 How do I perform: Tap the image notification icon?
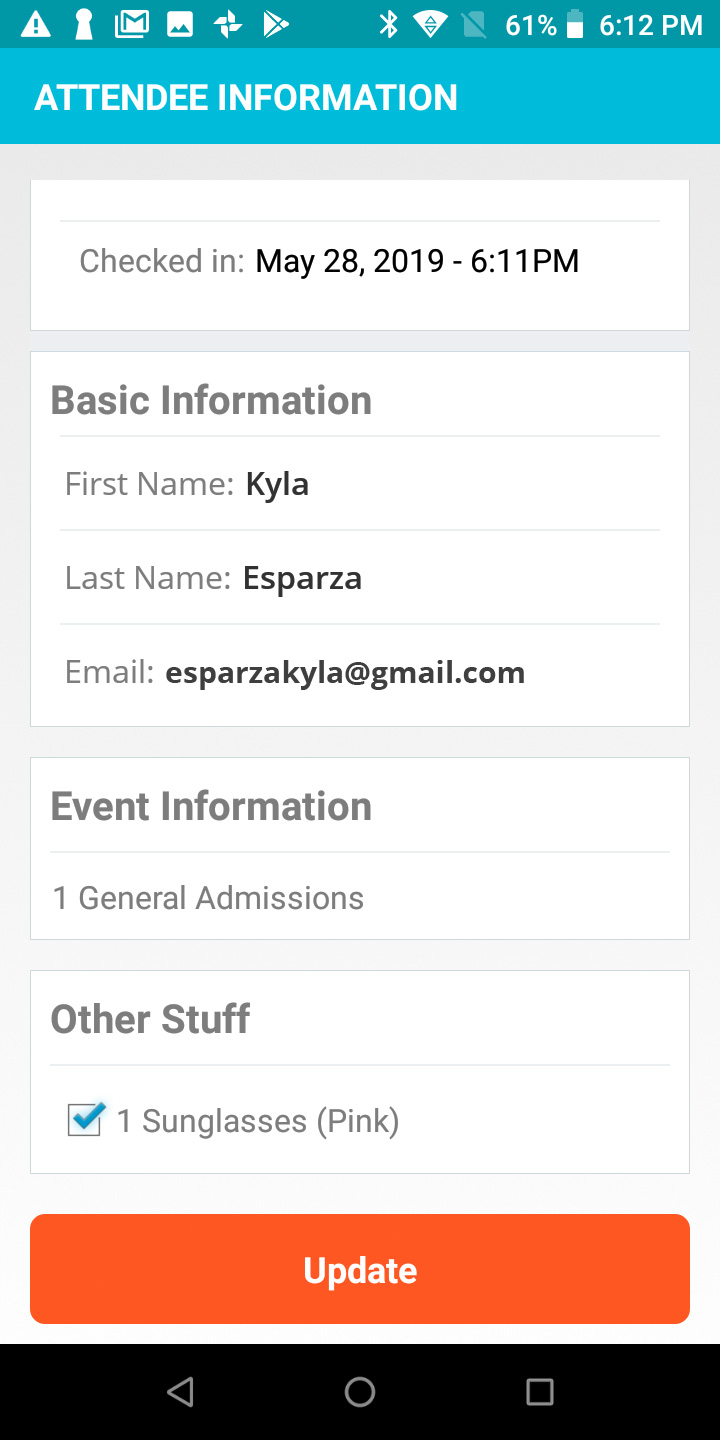point(180,25)
